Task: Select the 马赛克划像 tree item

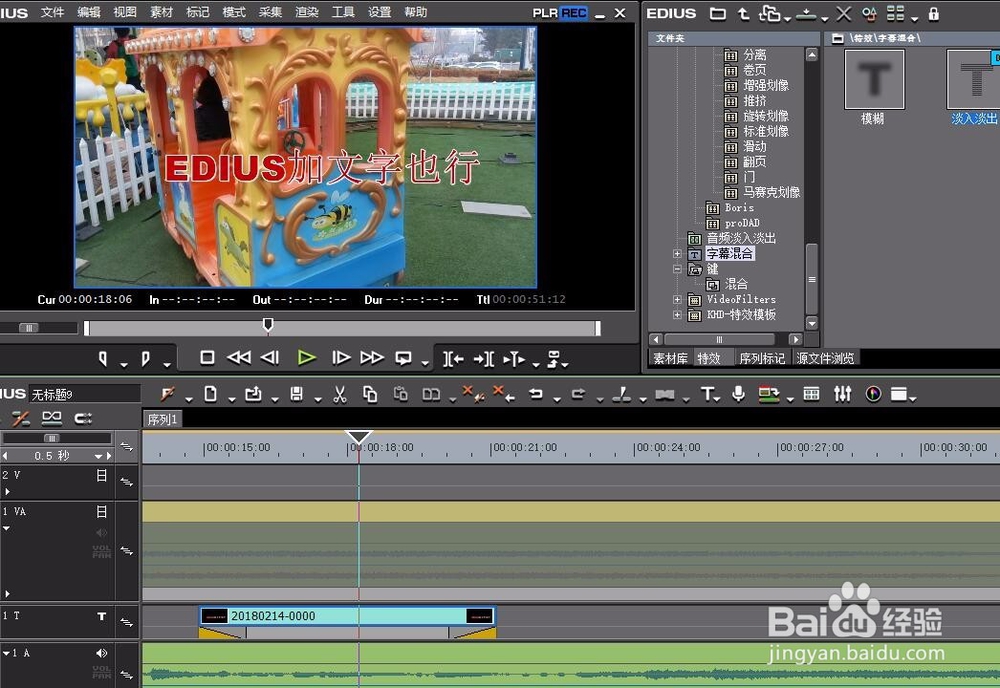Action: (772, 192)
